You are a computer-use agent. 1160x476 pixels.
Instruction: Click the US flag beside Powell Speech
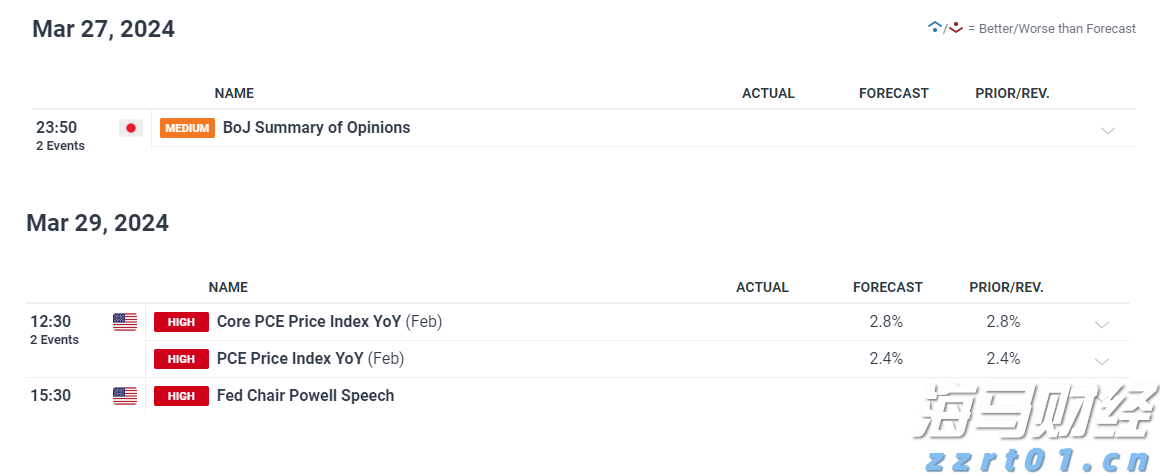125,396
